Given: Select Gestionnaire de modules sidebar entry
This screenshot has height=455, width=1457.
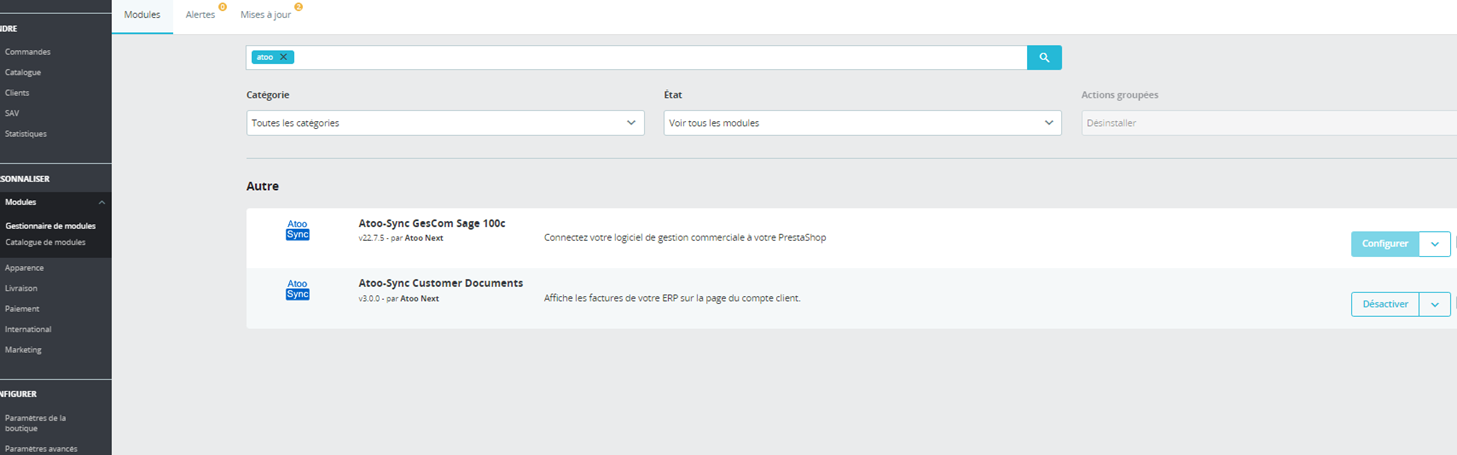Looking at the screenshot, I should 50,226.
